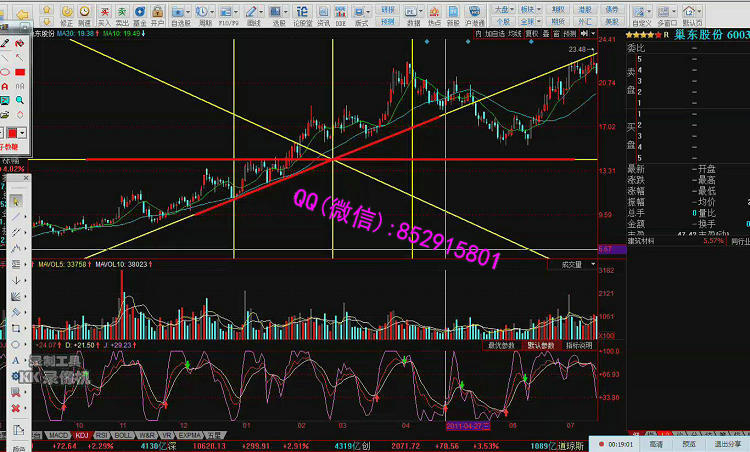Expand the 板块 dropdown
Screen dimensions: 750x452
tap(537, 6)
